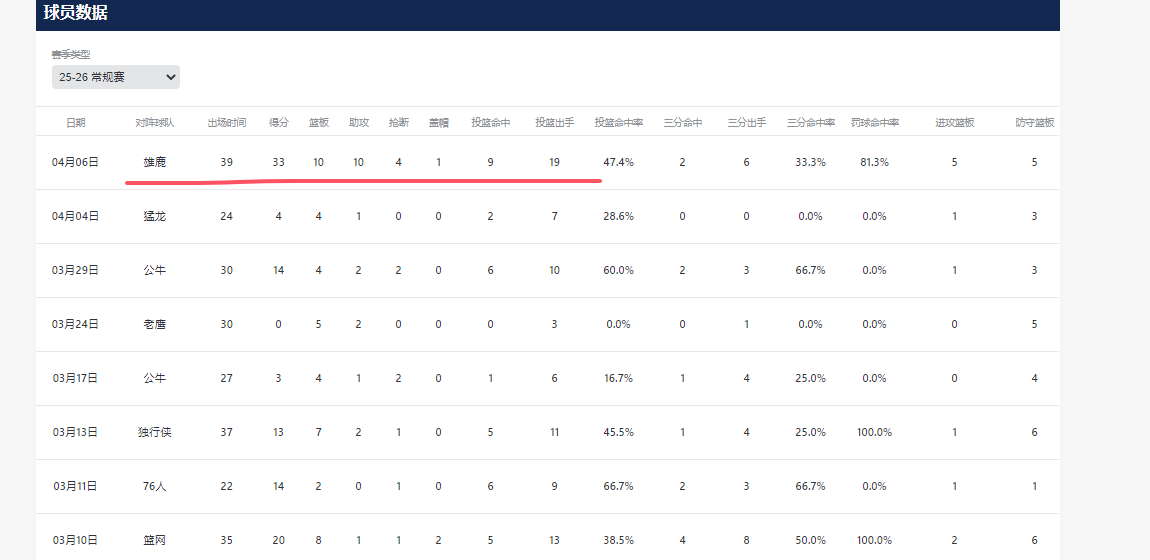Open the 25-26 常规赛 season type dropdown
Screen dimensions: 1150x560
coord(116,77)
